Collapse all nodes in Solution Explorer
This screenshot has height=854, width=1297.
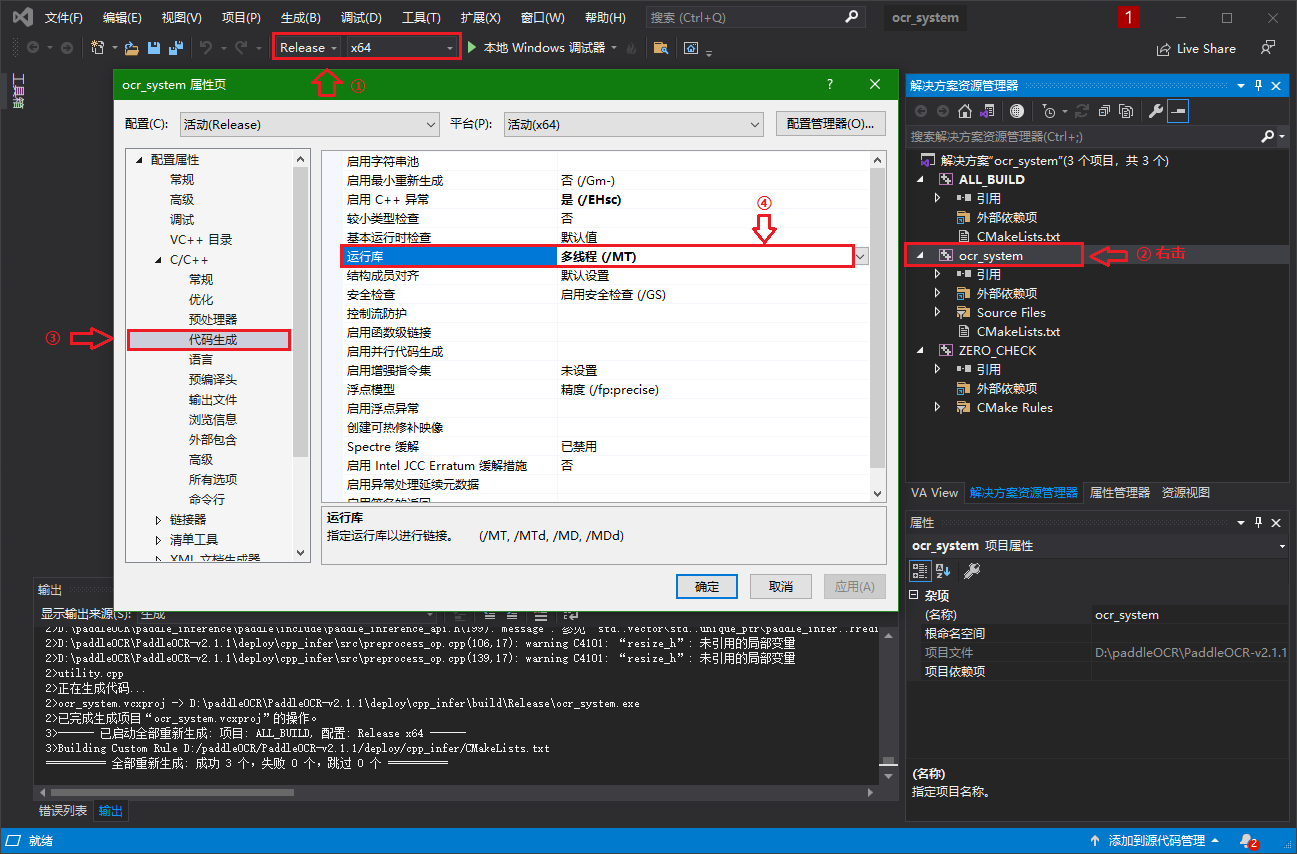(x=1105, y=111)
